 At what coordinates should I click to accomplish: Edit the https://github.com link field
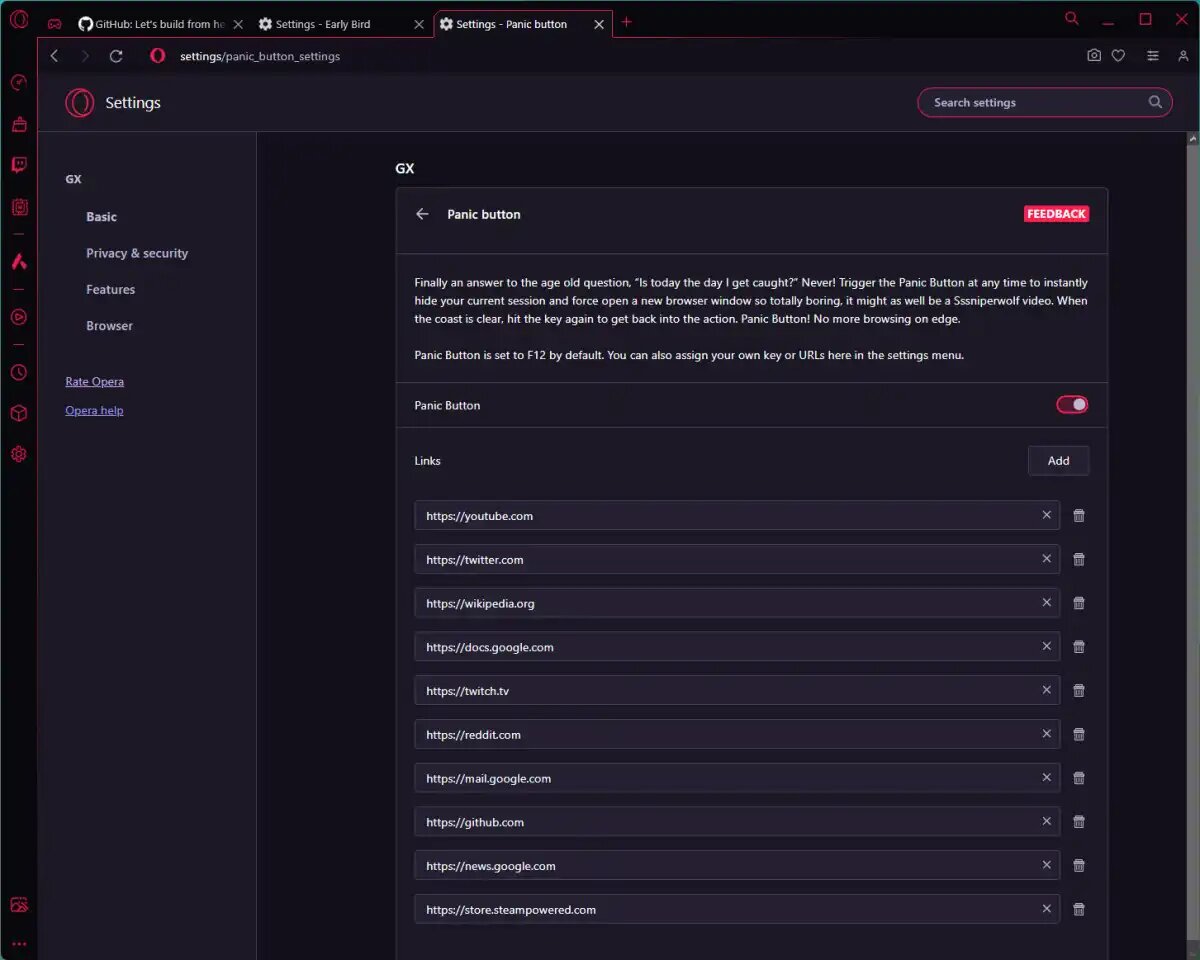tap(737, 822)
